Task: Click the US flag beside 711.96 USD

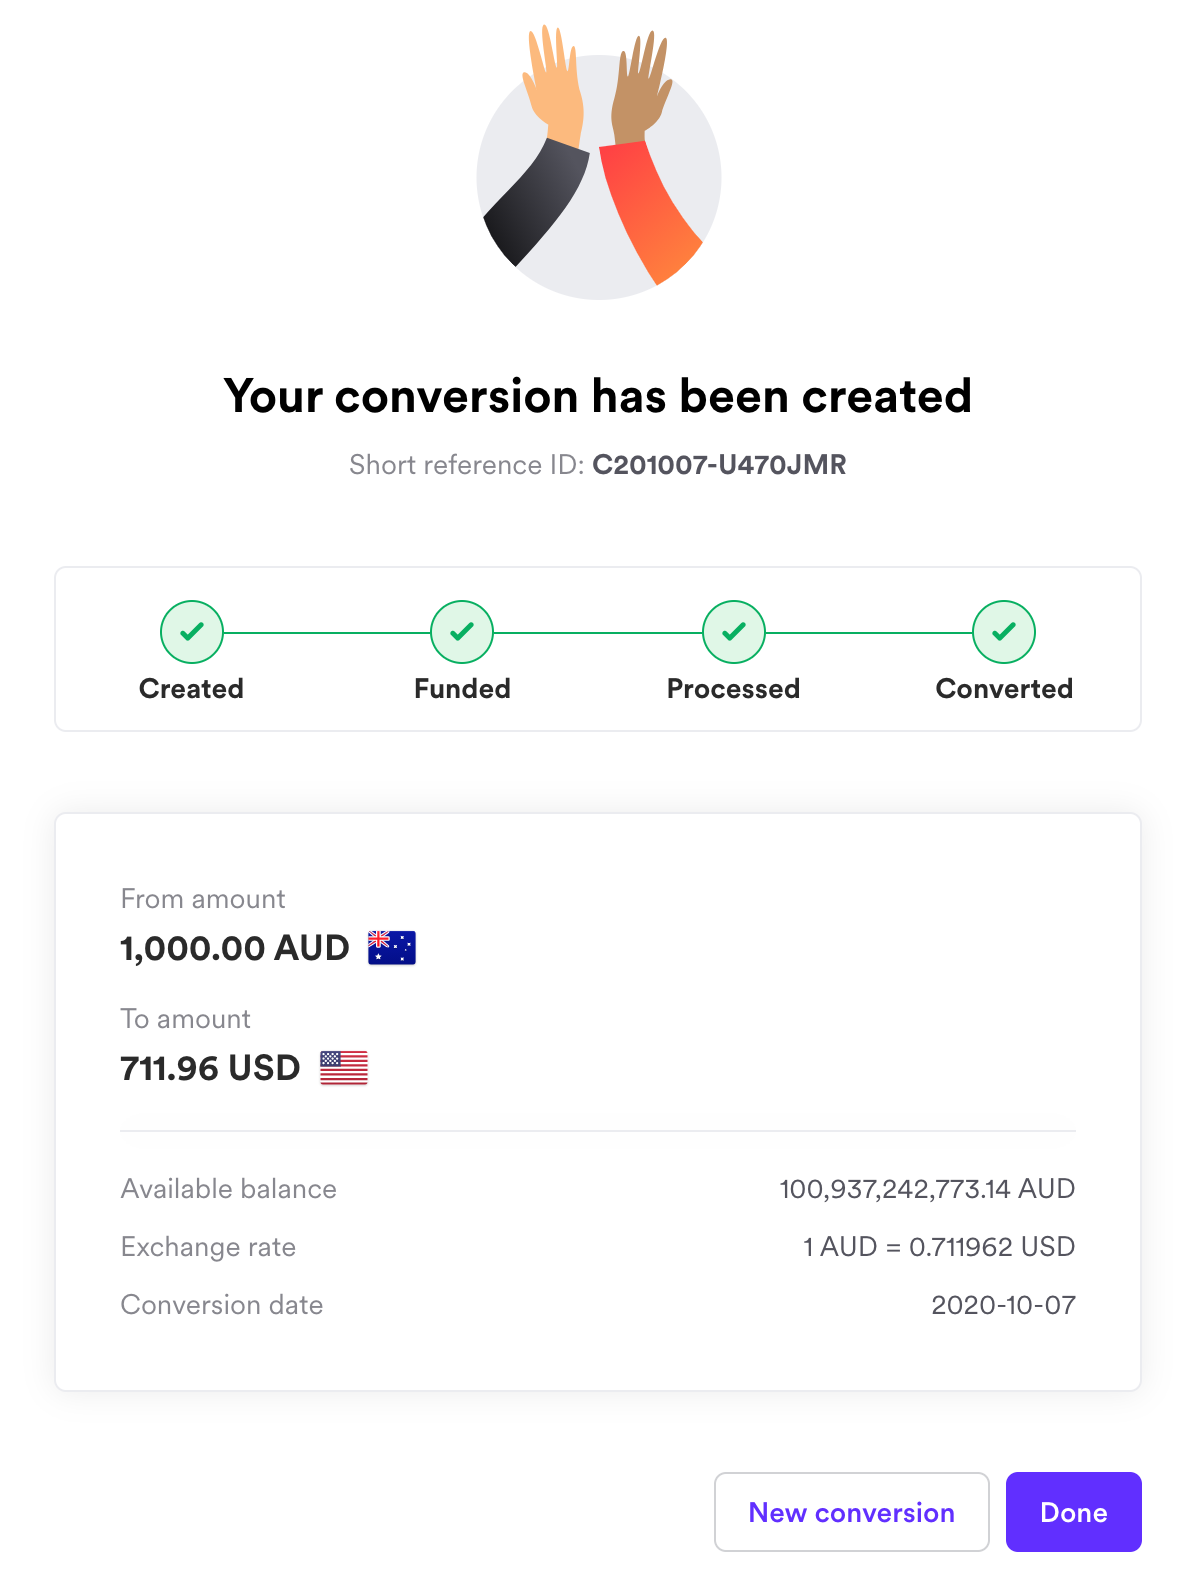Action: [343, 1068]
